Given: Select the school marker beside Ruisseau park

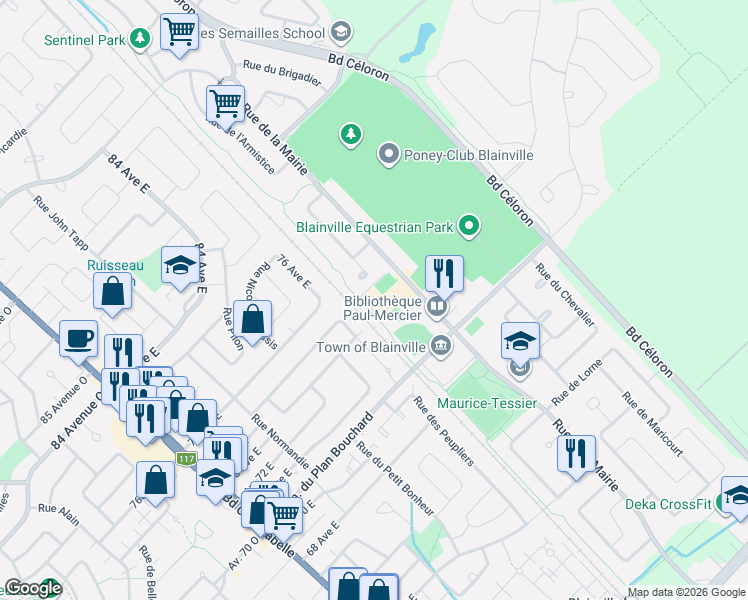Looking at the screenshot, I should (x=180, y=266).
